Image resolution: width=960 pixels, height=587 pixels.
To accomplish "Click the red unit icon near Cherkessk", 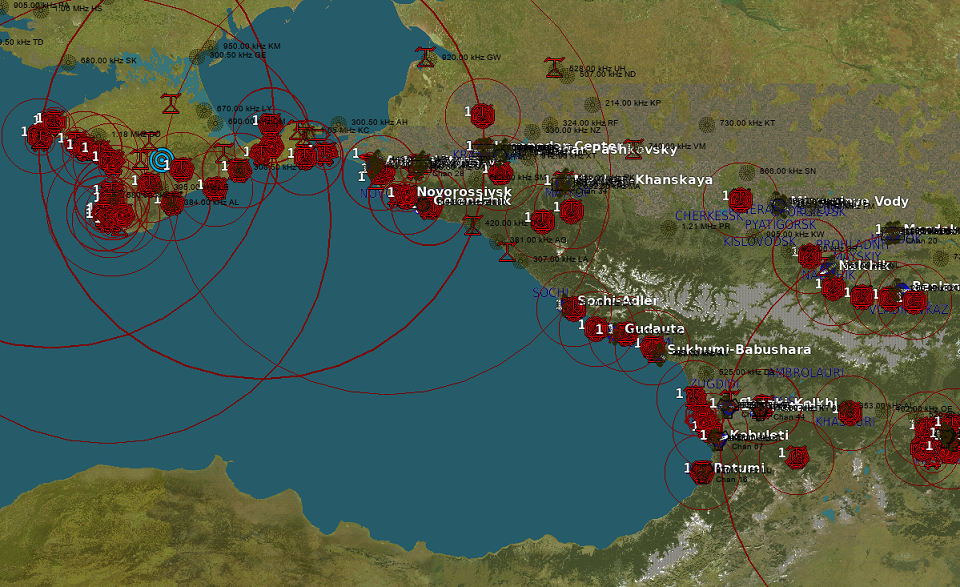I will [740, 199].
